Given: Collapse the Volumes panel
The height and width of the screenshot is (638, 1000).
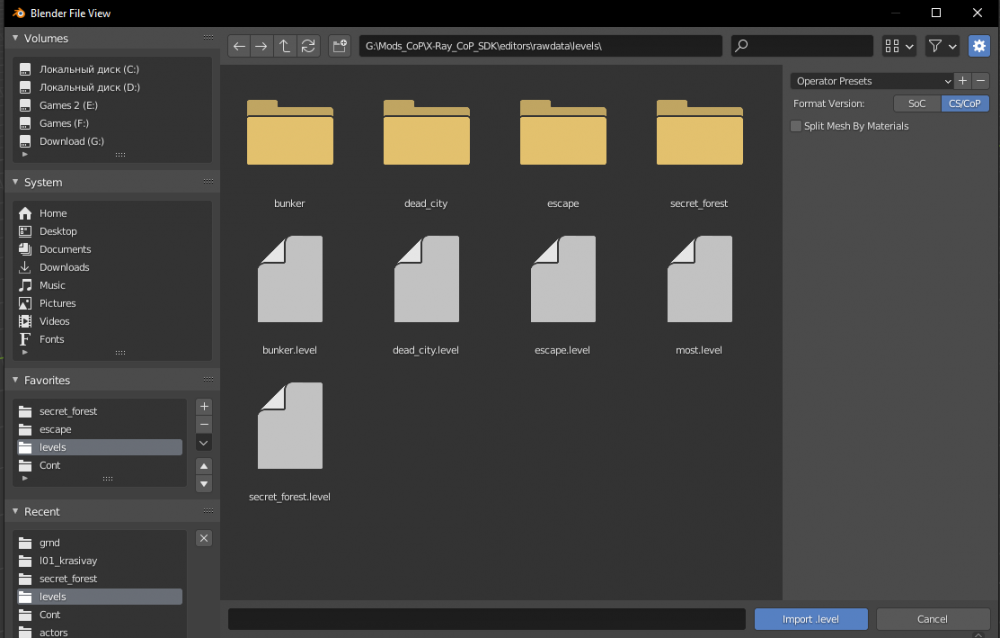Looking at the screenshot, I should 15,38.
